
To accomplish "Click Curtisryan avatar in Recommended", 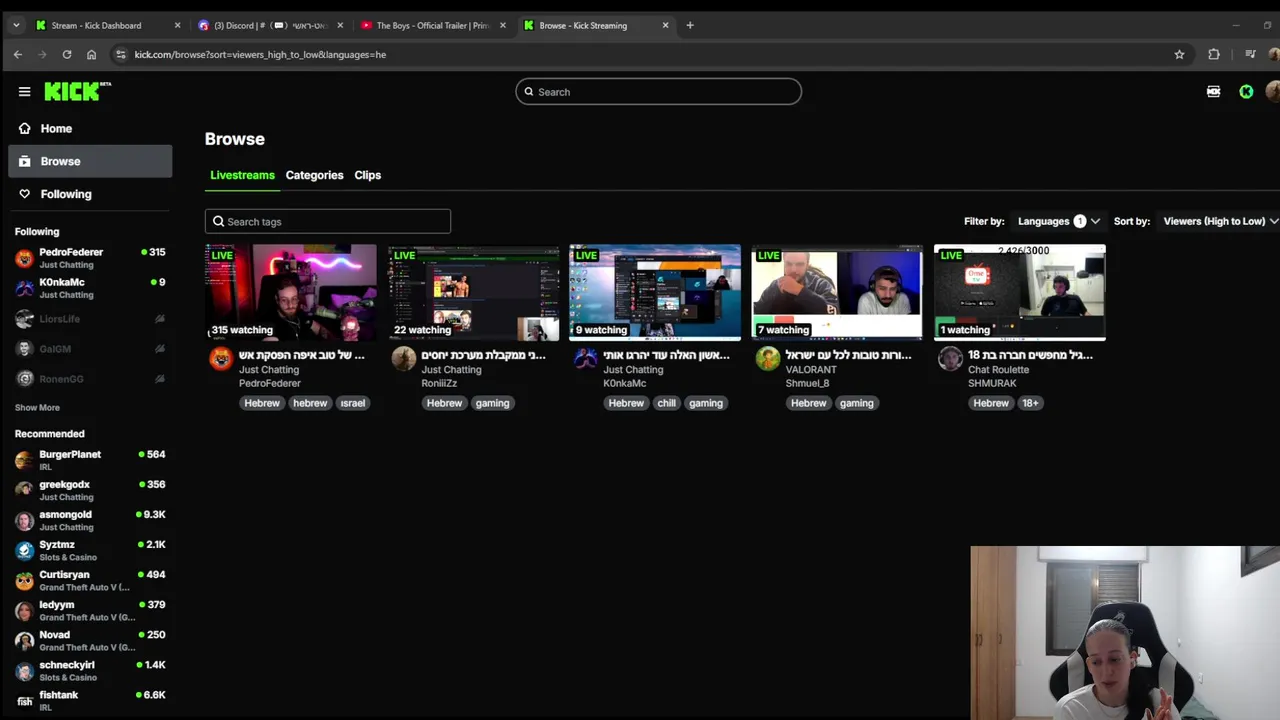I will coord(24,580).
